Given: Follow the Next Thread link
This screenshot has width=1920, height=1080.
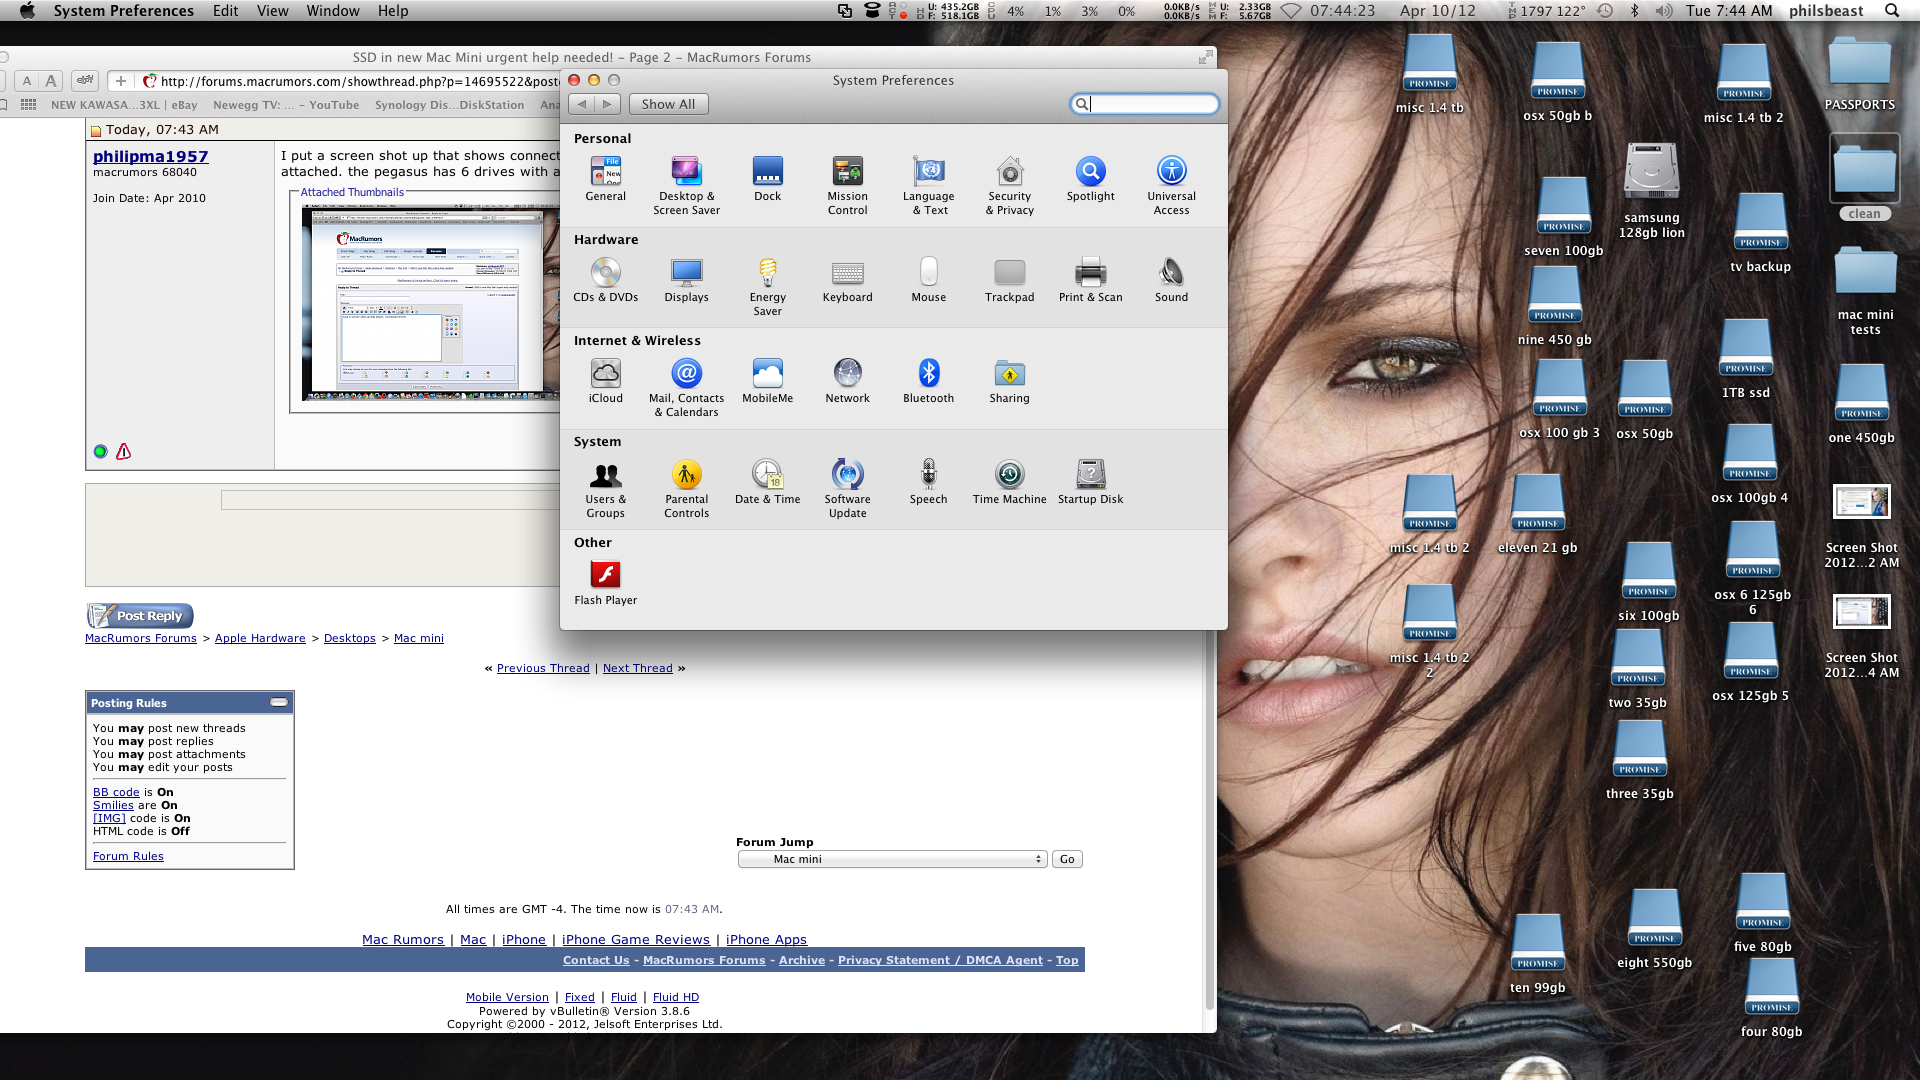Looking at the screenshot, I should [x=637, y=668].
